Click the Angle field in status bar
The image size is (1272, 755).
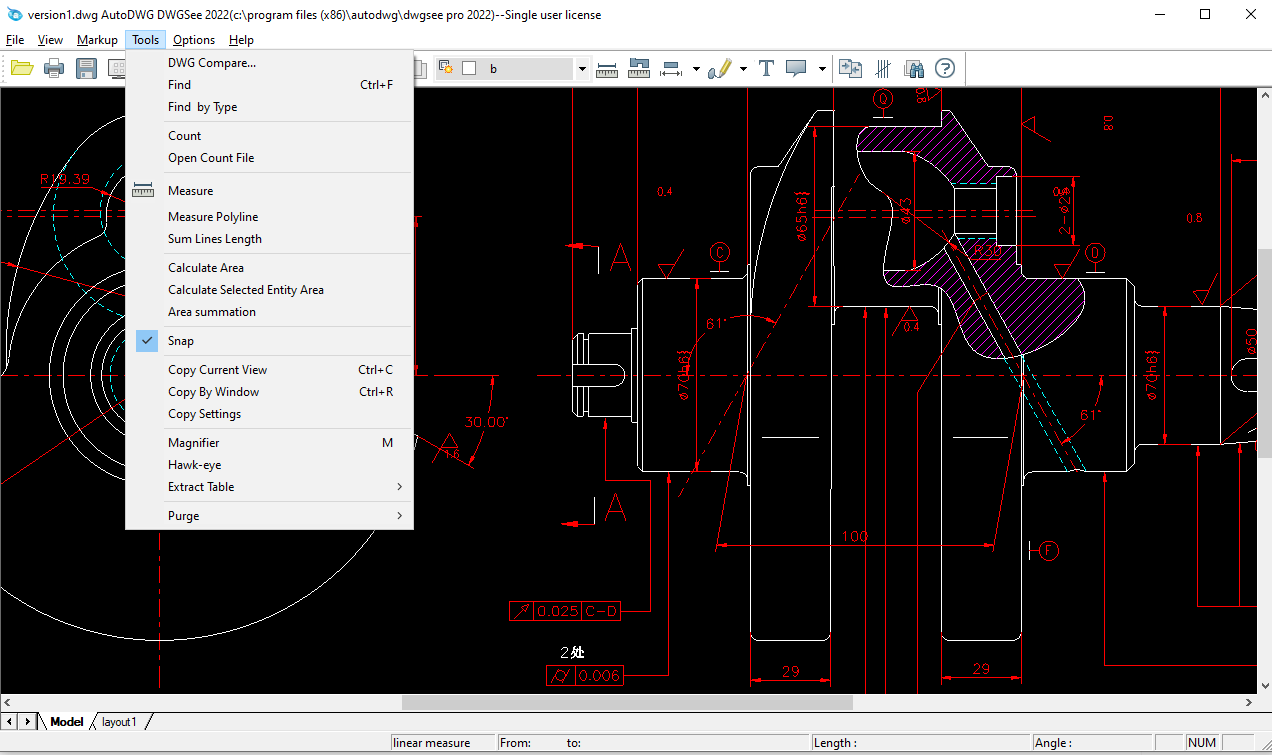(x=1092, y=743)
